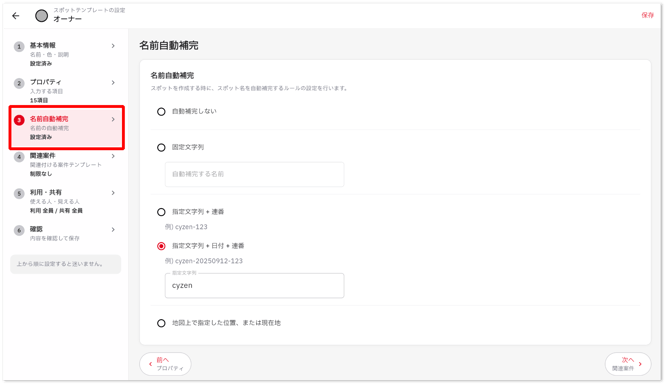666x385 pixels.
Task: Select the 自動補完しない radio option
Action: pyautogui.click(x=161, y=112)
